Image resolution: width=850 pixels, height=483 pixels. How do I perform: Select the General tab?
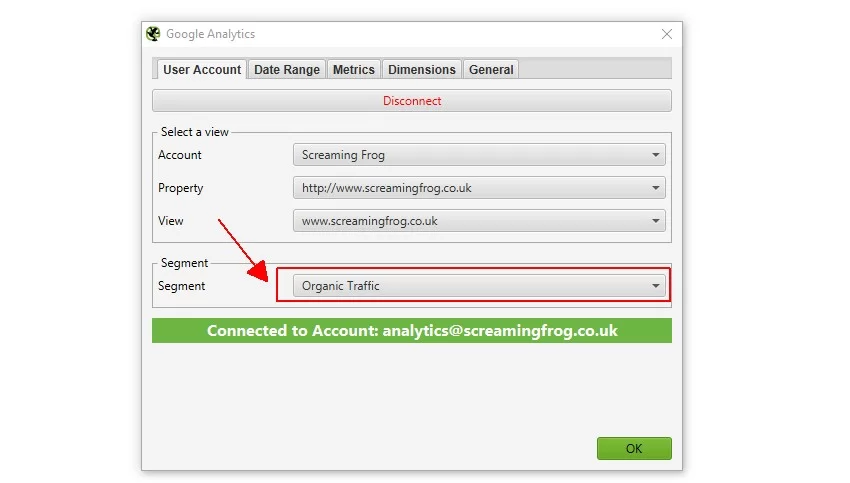[491, 69]
